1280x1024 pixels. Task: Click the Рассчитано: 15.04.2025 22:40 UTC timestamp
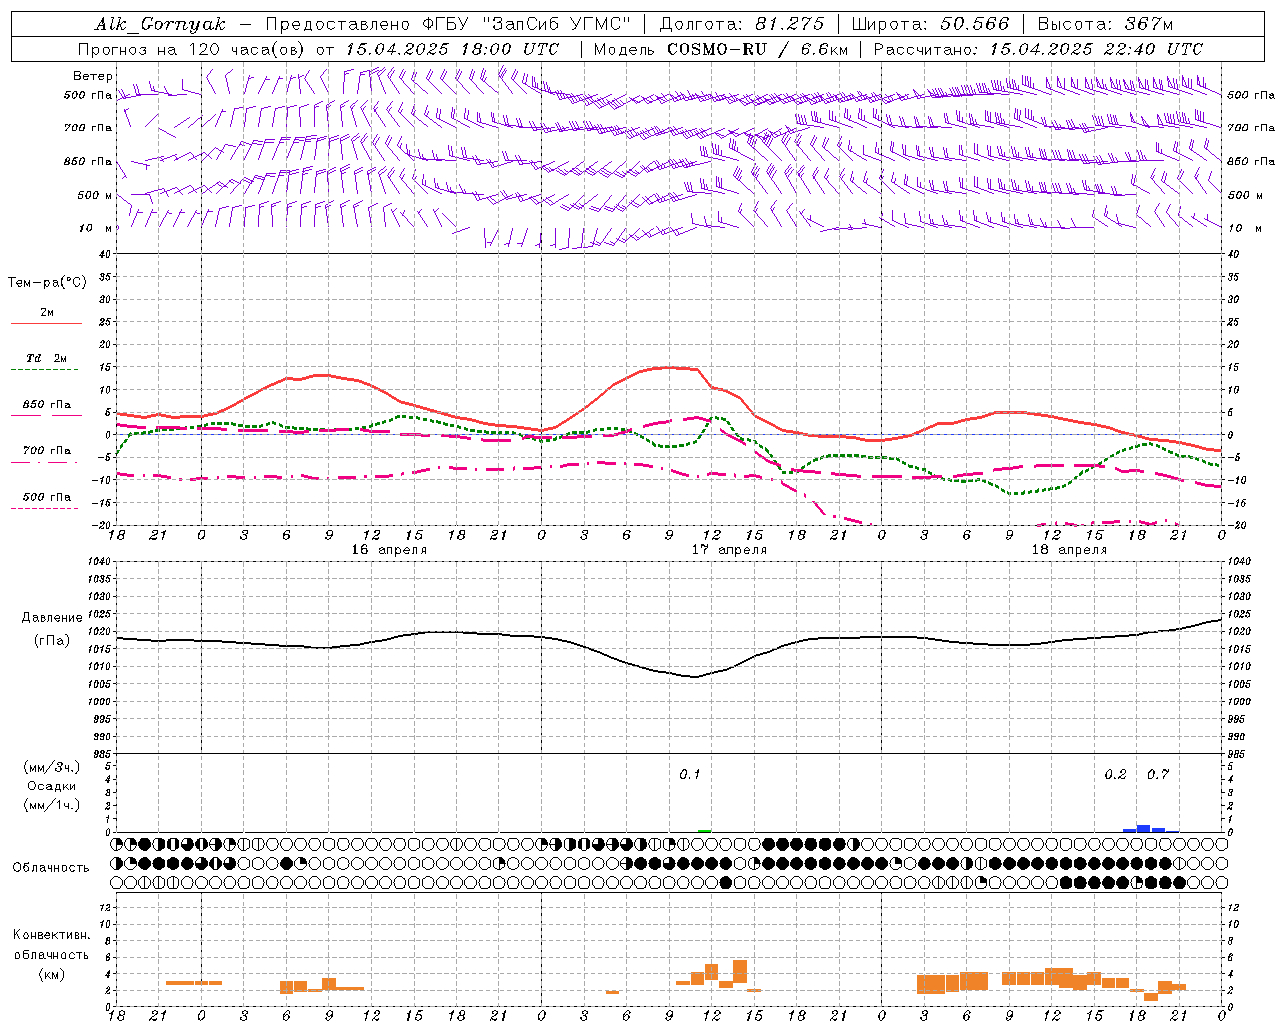(x=1038, y=49)
